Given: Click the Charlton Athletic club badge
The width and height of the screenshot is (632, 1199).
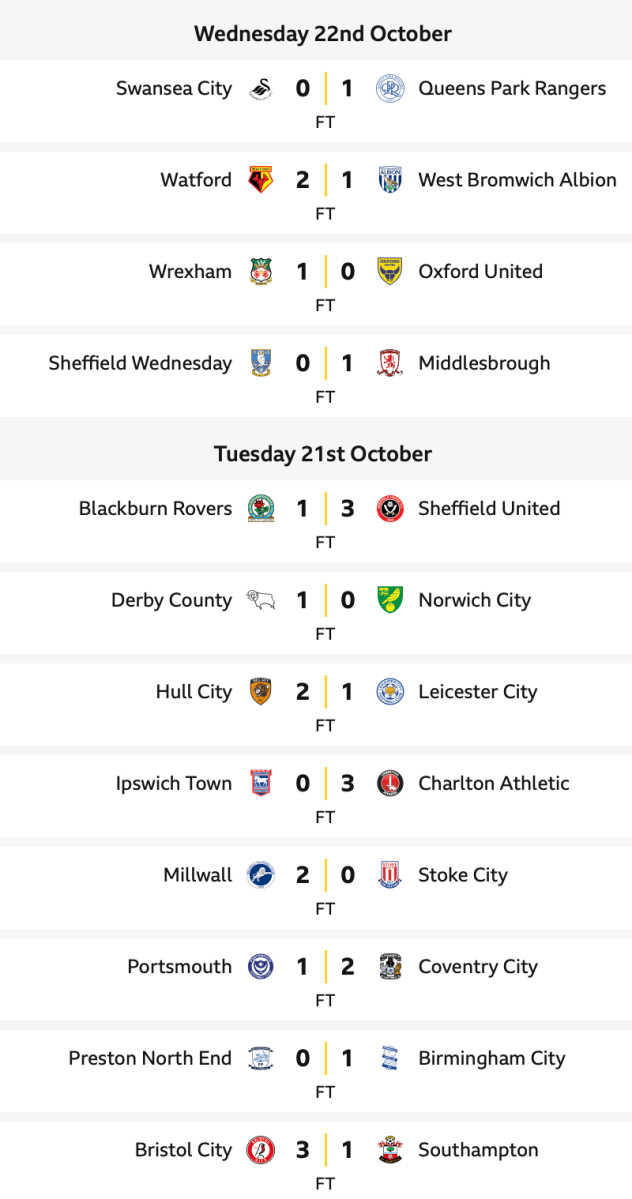Looking at the screenshot, I should pos(389,784).
